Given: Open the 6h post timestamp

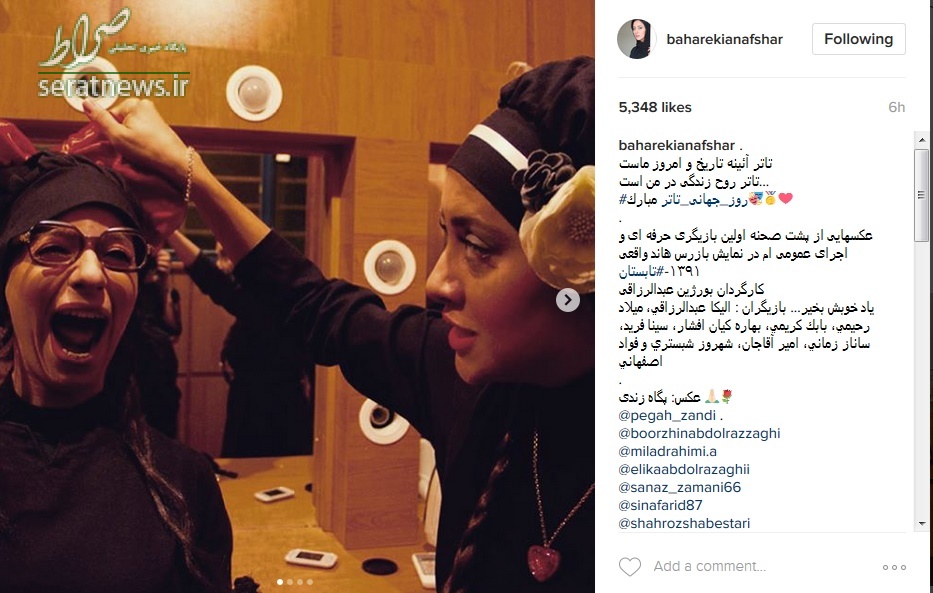Looking at the screenshot, I should [x=897, y=107].
